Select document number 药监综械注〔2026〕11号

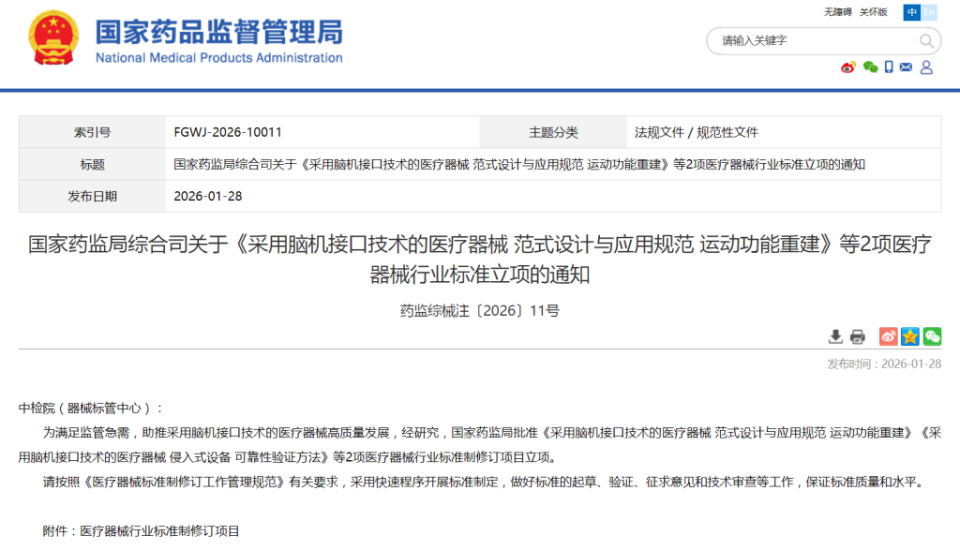coord(480,311)
